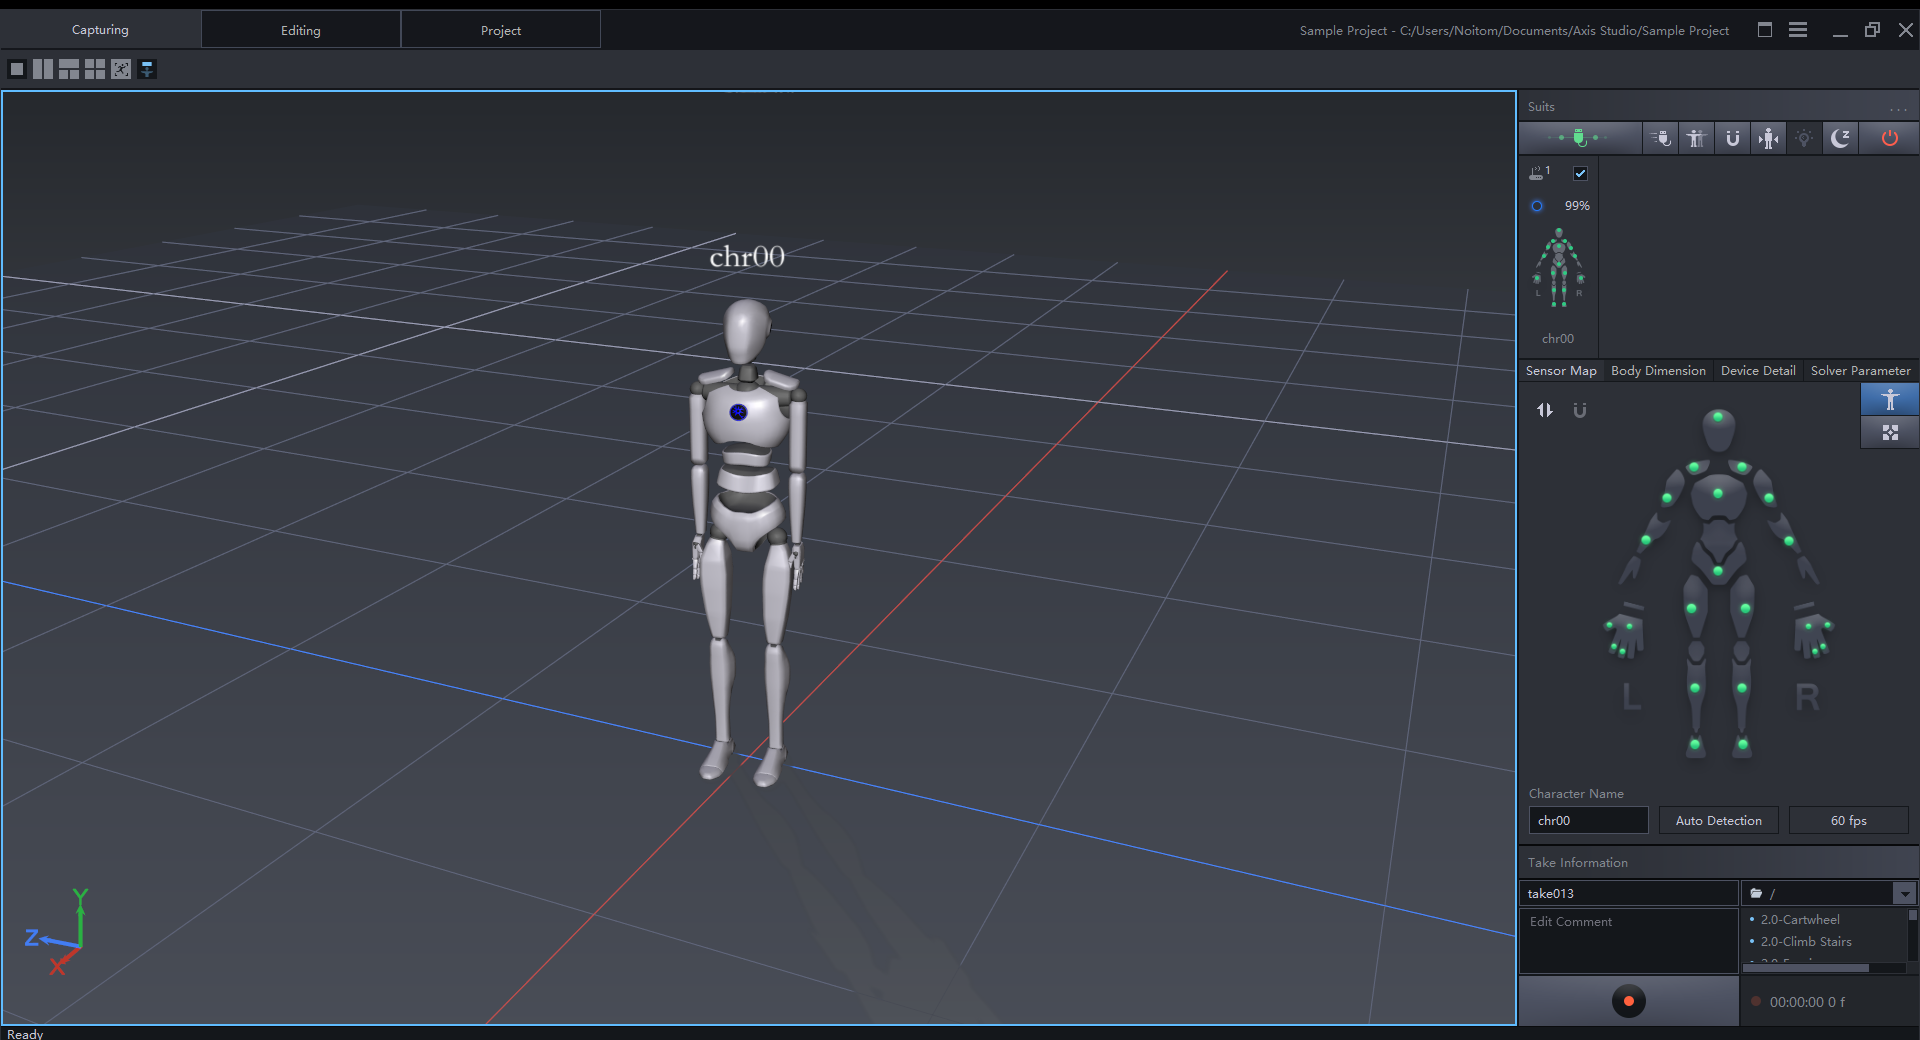Switch to the Sensor Map tab
1920x1040 pixels.
1561,371
